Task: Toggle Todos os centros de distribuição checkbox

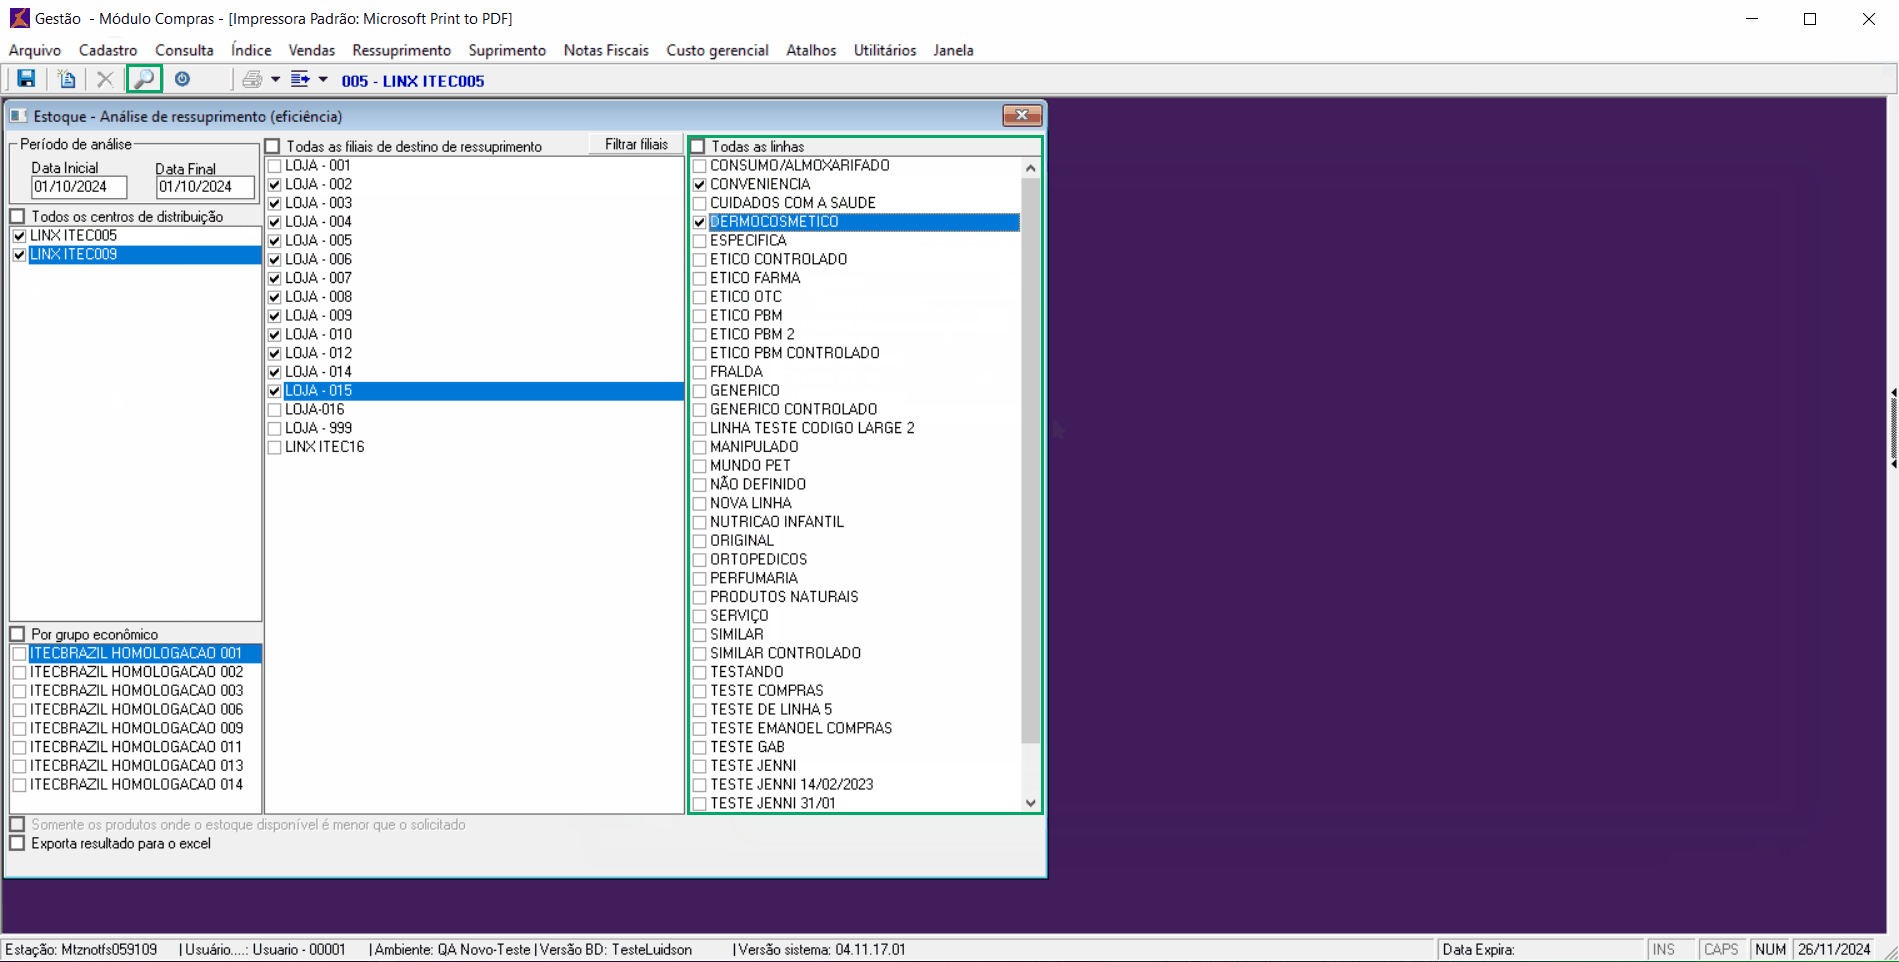Action: [x=18, y=216]
